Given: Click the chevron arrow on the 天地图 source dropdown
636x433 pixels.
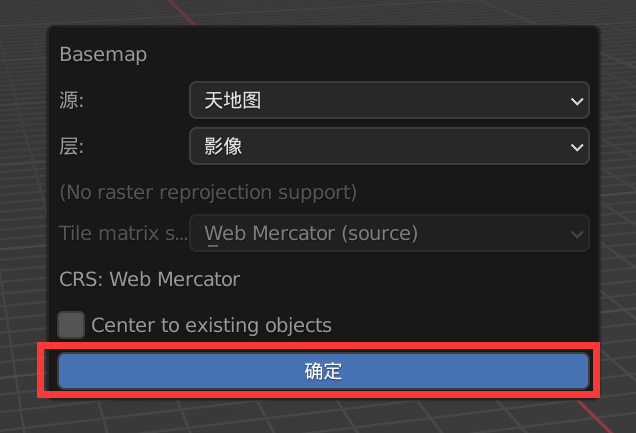Looking at the screenshot, I should pos(577,101).
